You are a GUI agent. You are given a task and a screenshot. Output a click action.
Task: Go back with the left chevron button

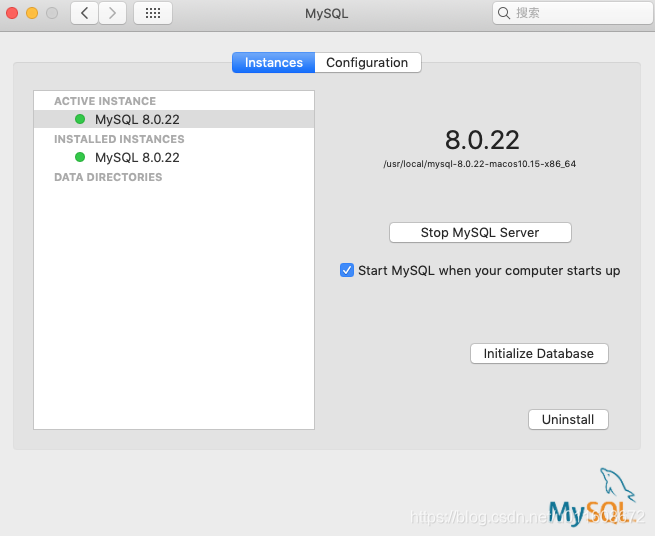click(84, 13)
